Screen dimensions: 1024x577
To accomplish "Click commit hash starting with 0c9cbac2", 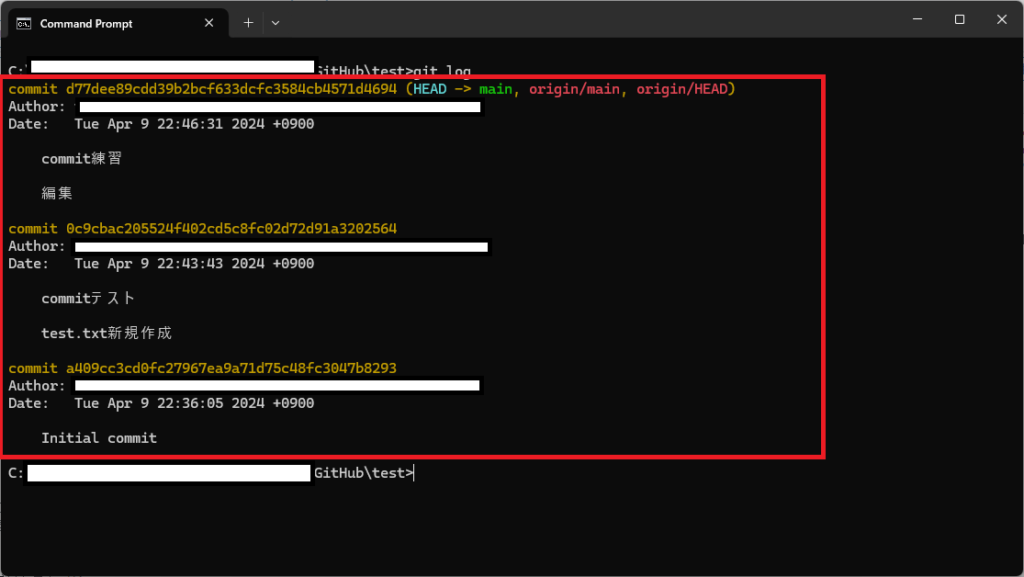I will (x=231, y=228).
